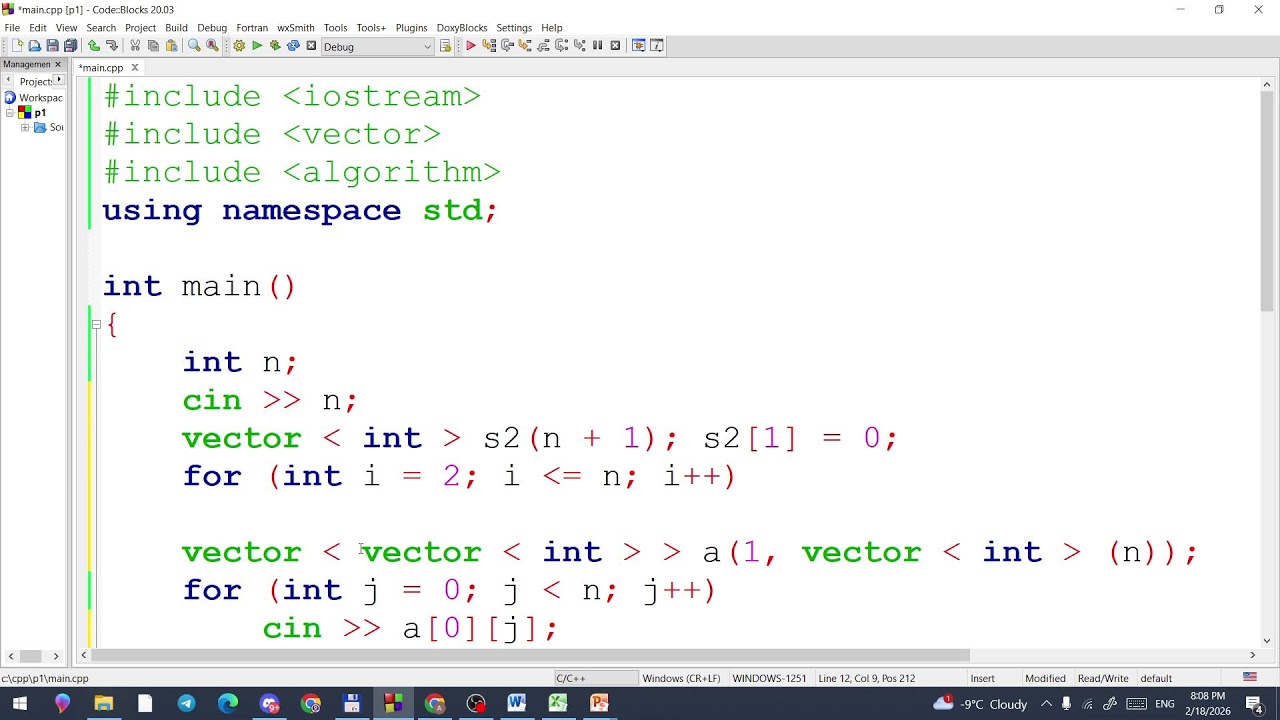Click the Windows (CR+LF) status entry

pyautogui.click(x=681, y=678)
